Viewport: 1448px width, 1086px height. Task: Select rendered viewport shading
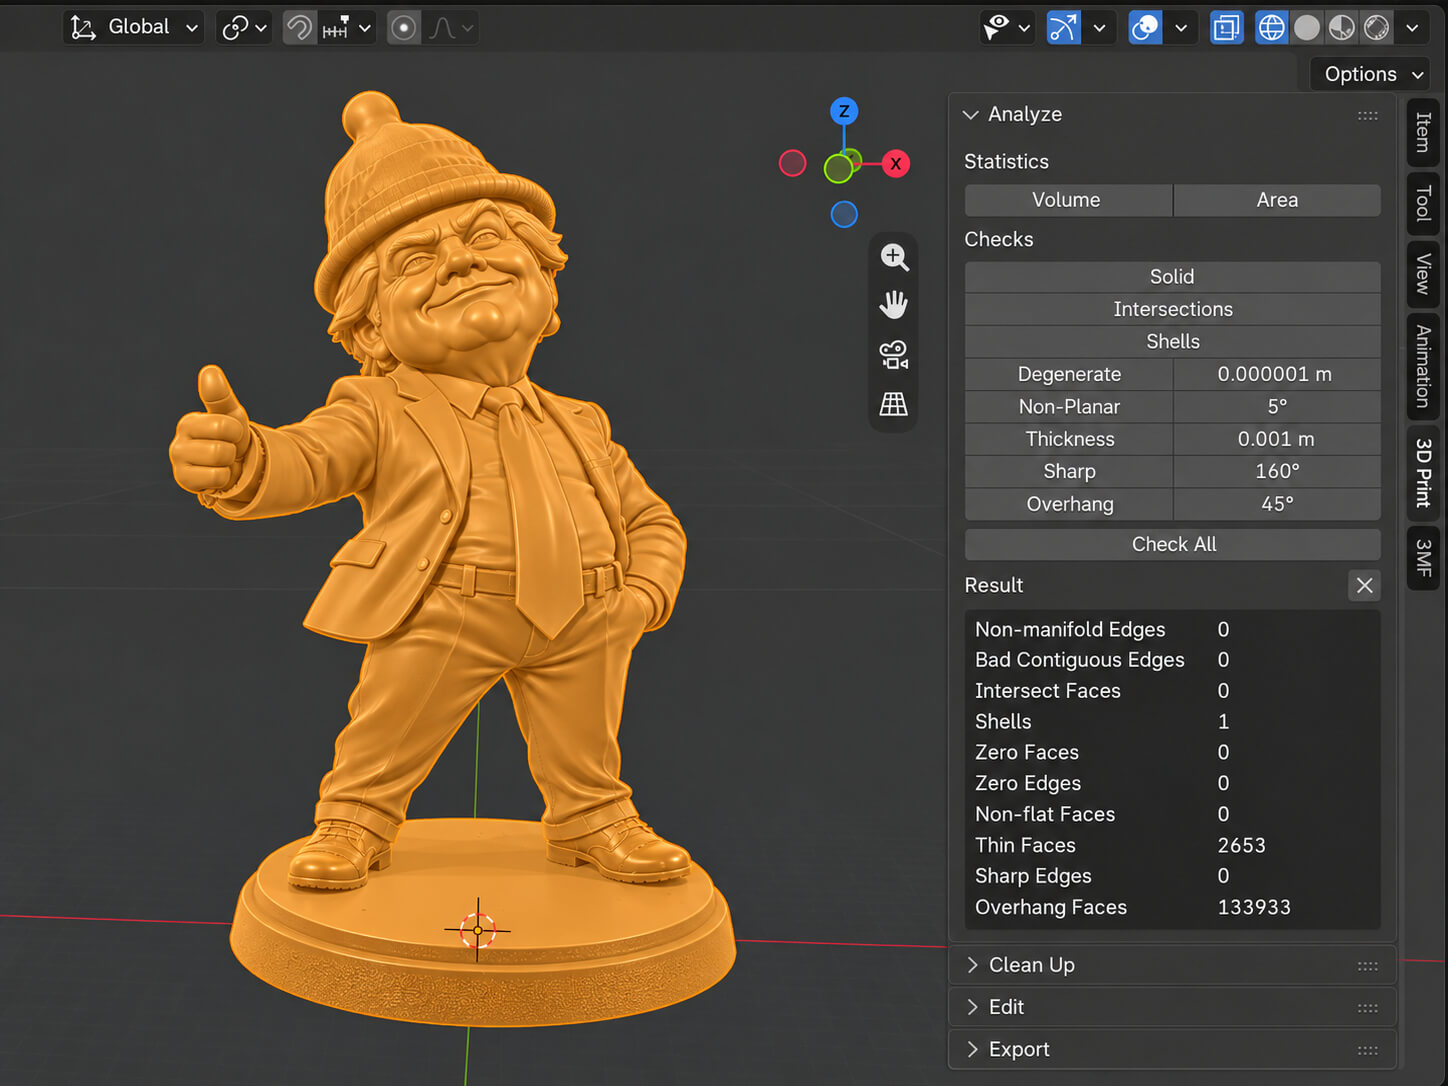(x=1377, y=27)
